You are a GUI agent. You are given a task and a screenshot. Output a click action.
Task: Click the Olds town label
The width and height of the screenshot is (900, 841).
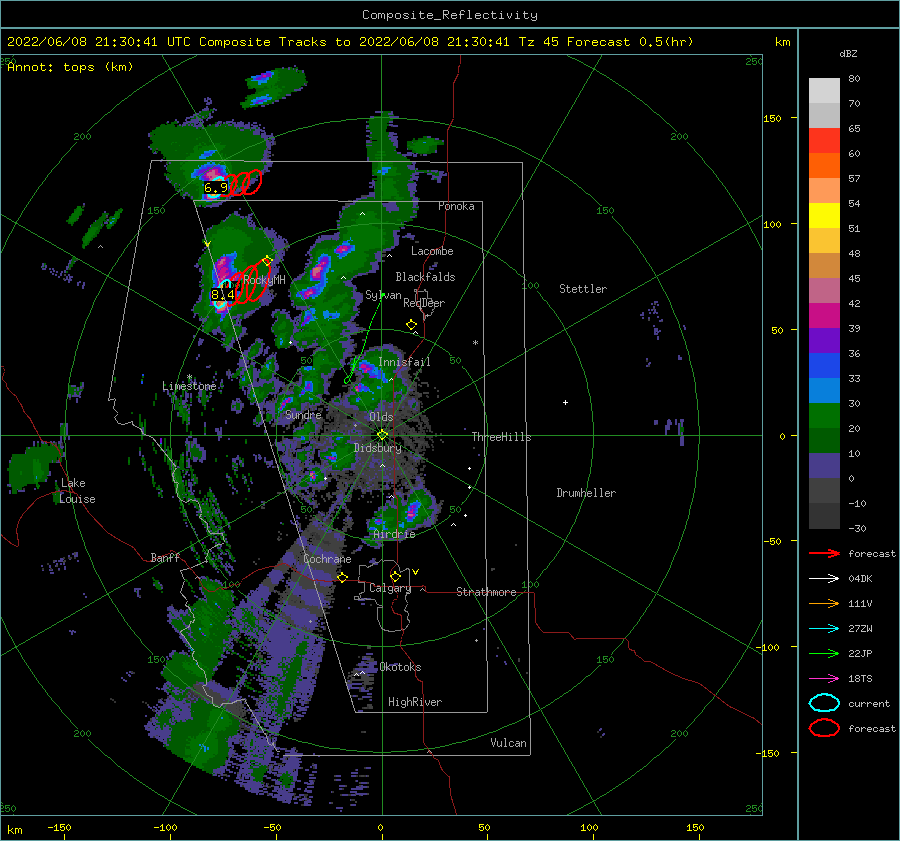coord(381,417)
